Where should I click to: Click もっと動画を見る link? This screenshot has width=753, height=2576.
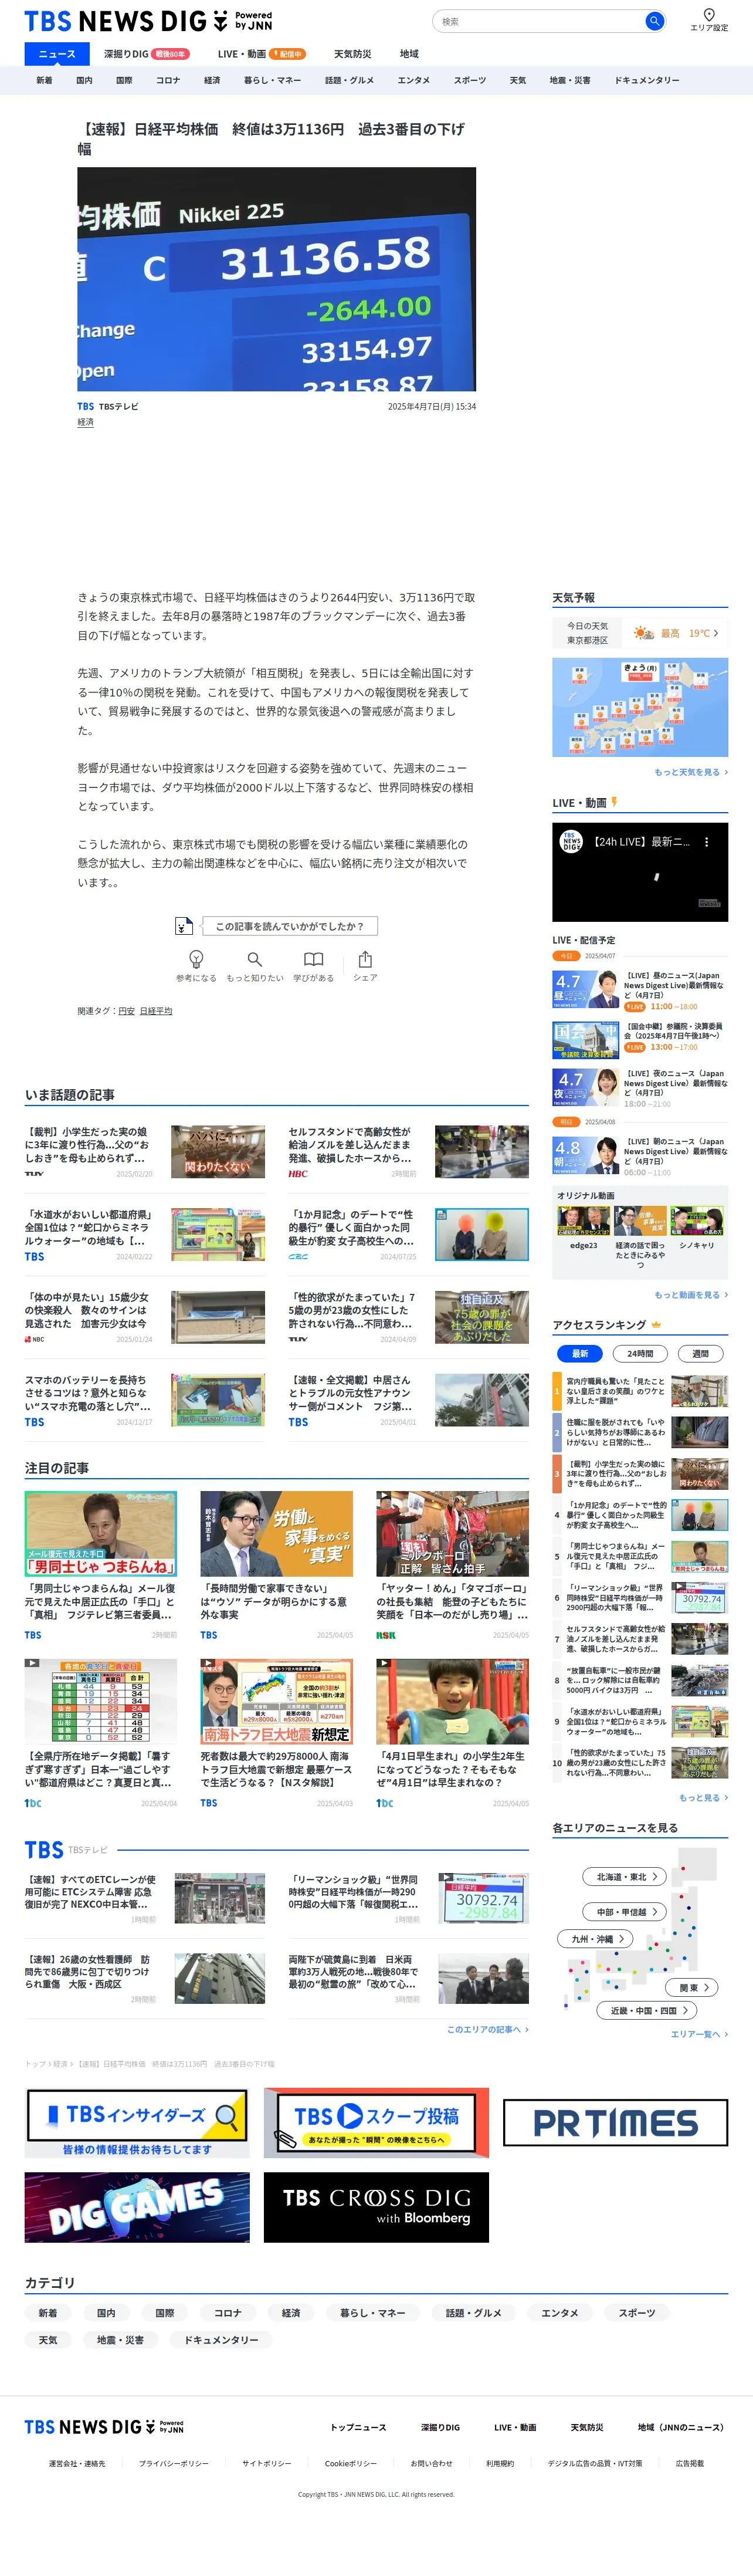click(x=691, y=1295)
